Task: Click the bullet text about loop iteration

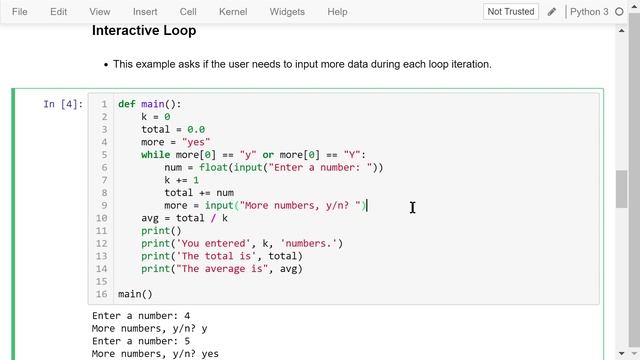Action: [x=302, y=64]
